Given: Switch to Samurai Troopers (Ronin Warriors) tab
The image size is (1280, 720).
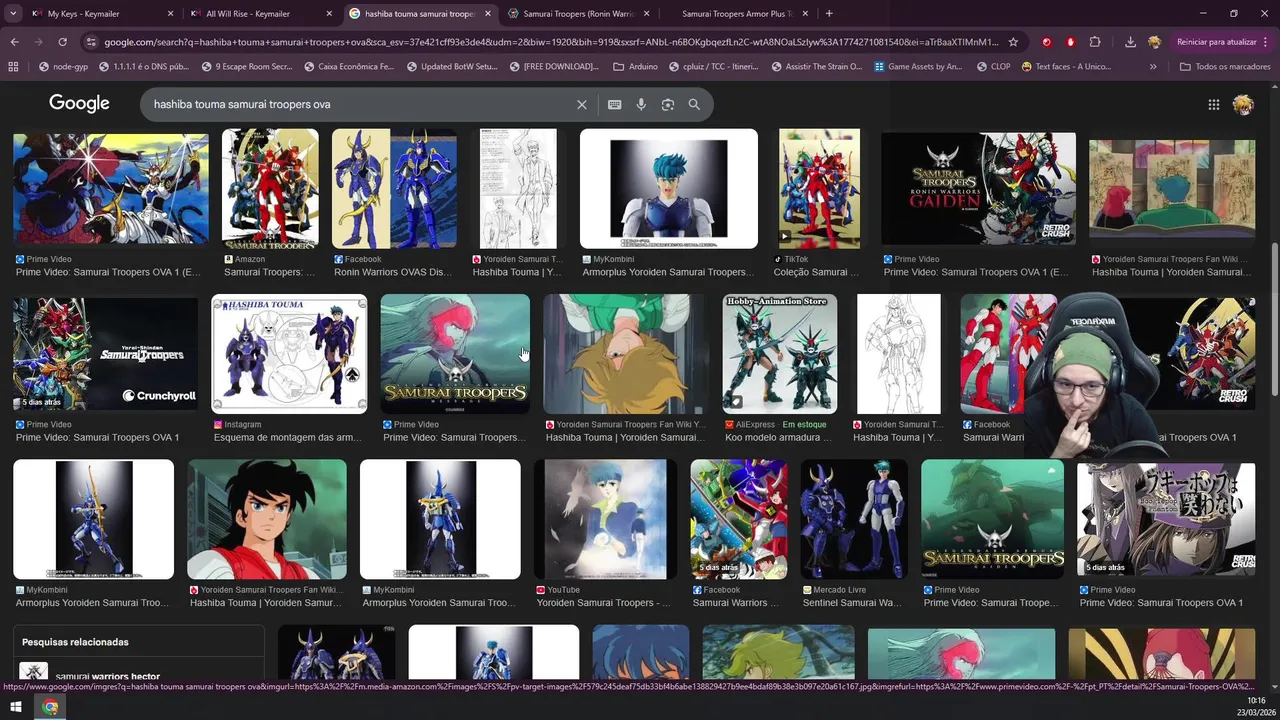Looking at the screenshot, I should [580, 14].
